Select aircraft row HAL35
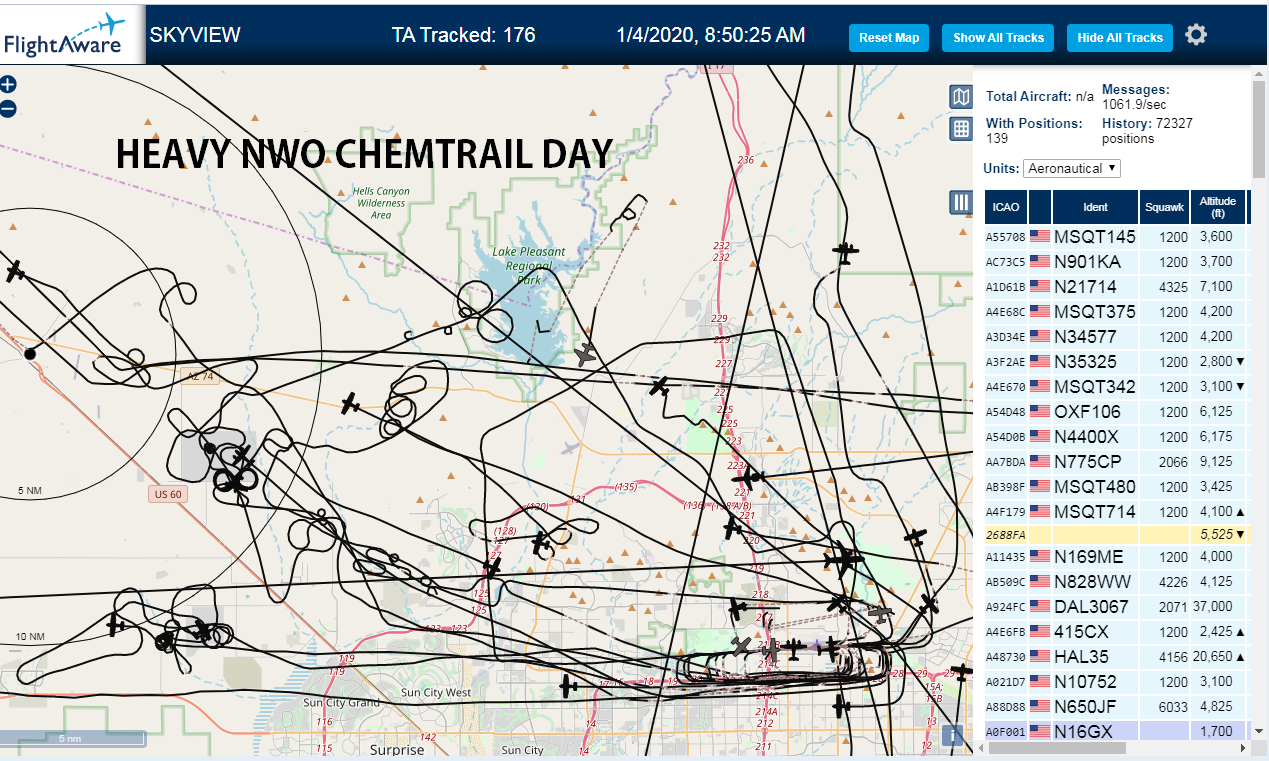Screen dimensions: 1269x761 click(x=1116, y=657)
